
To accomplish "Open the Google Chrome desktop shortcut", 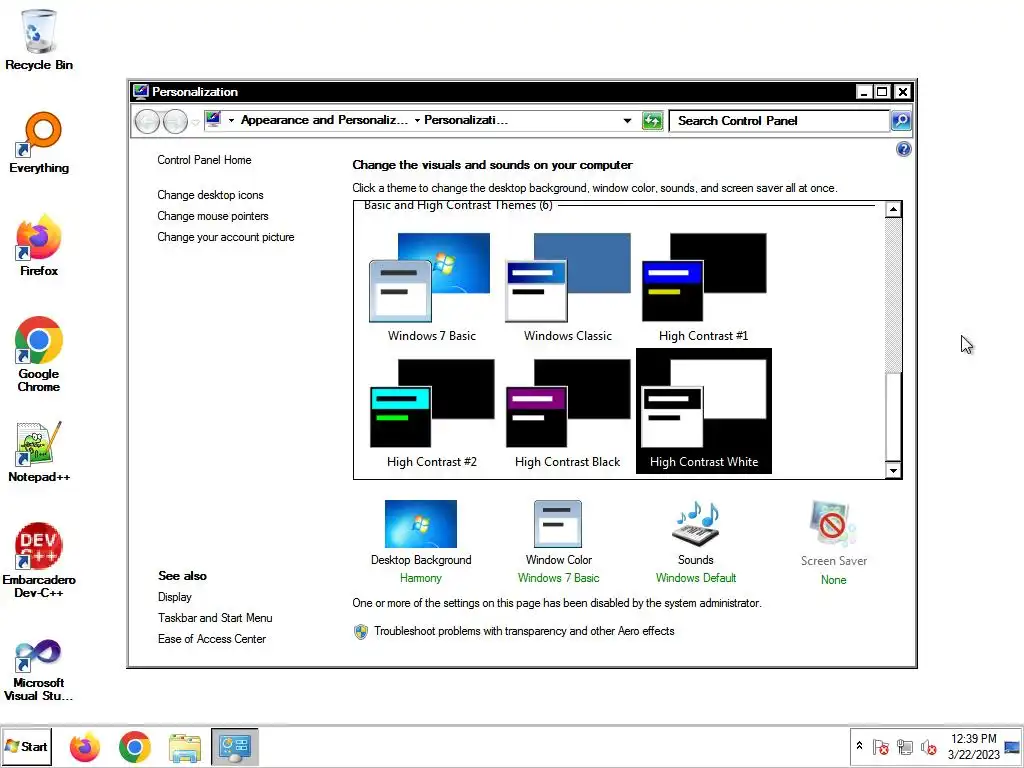I will (39, 355).
